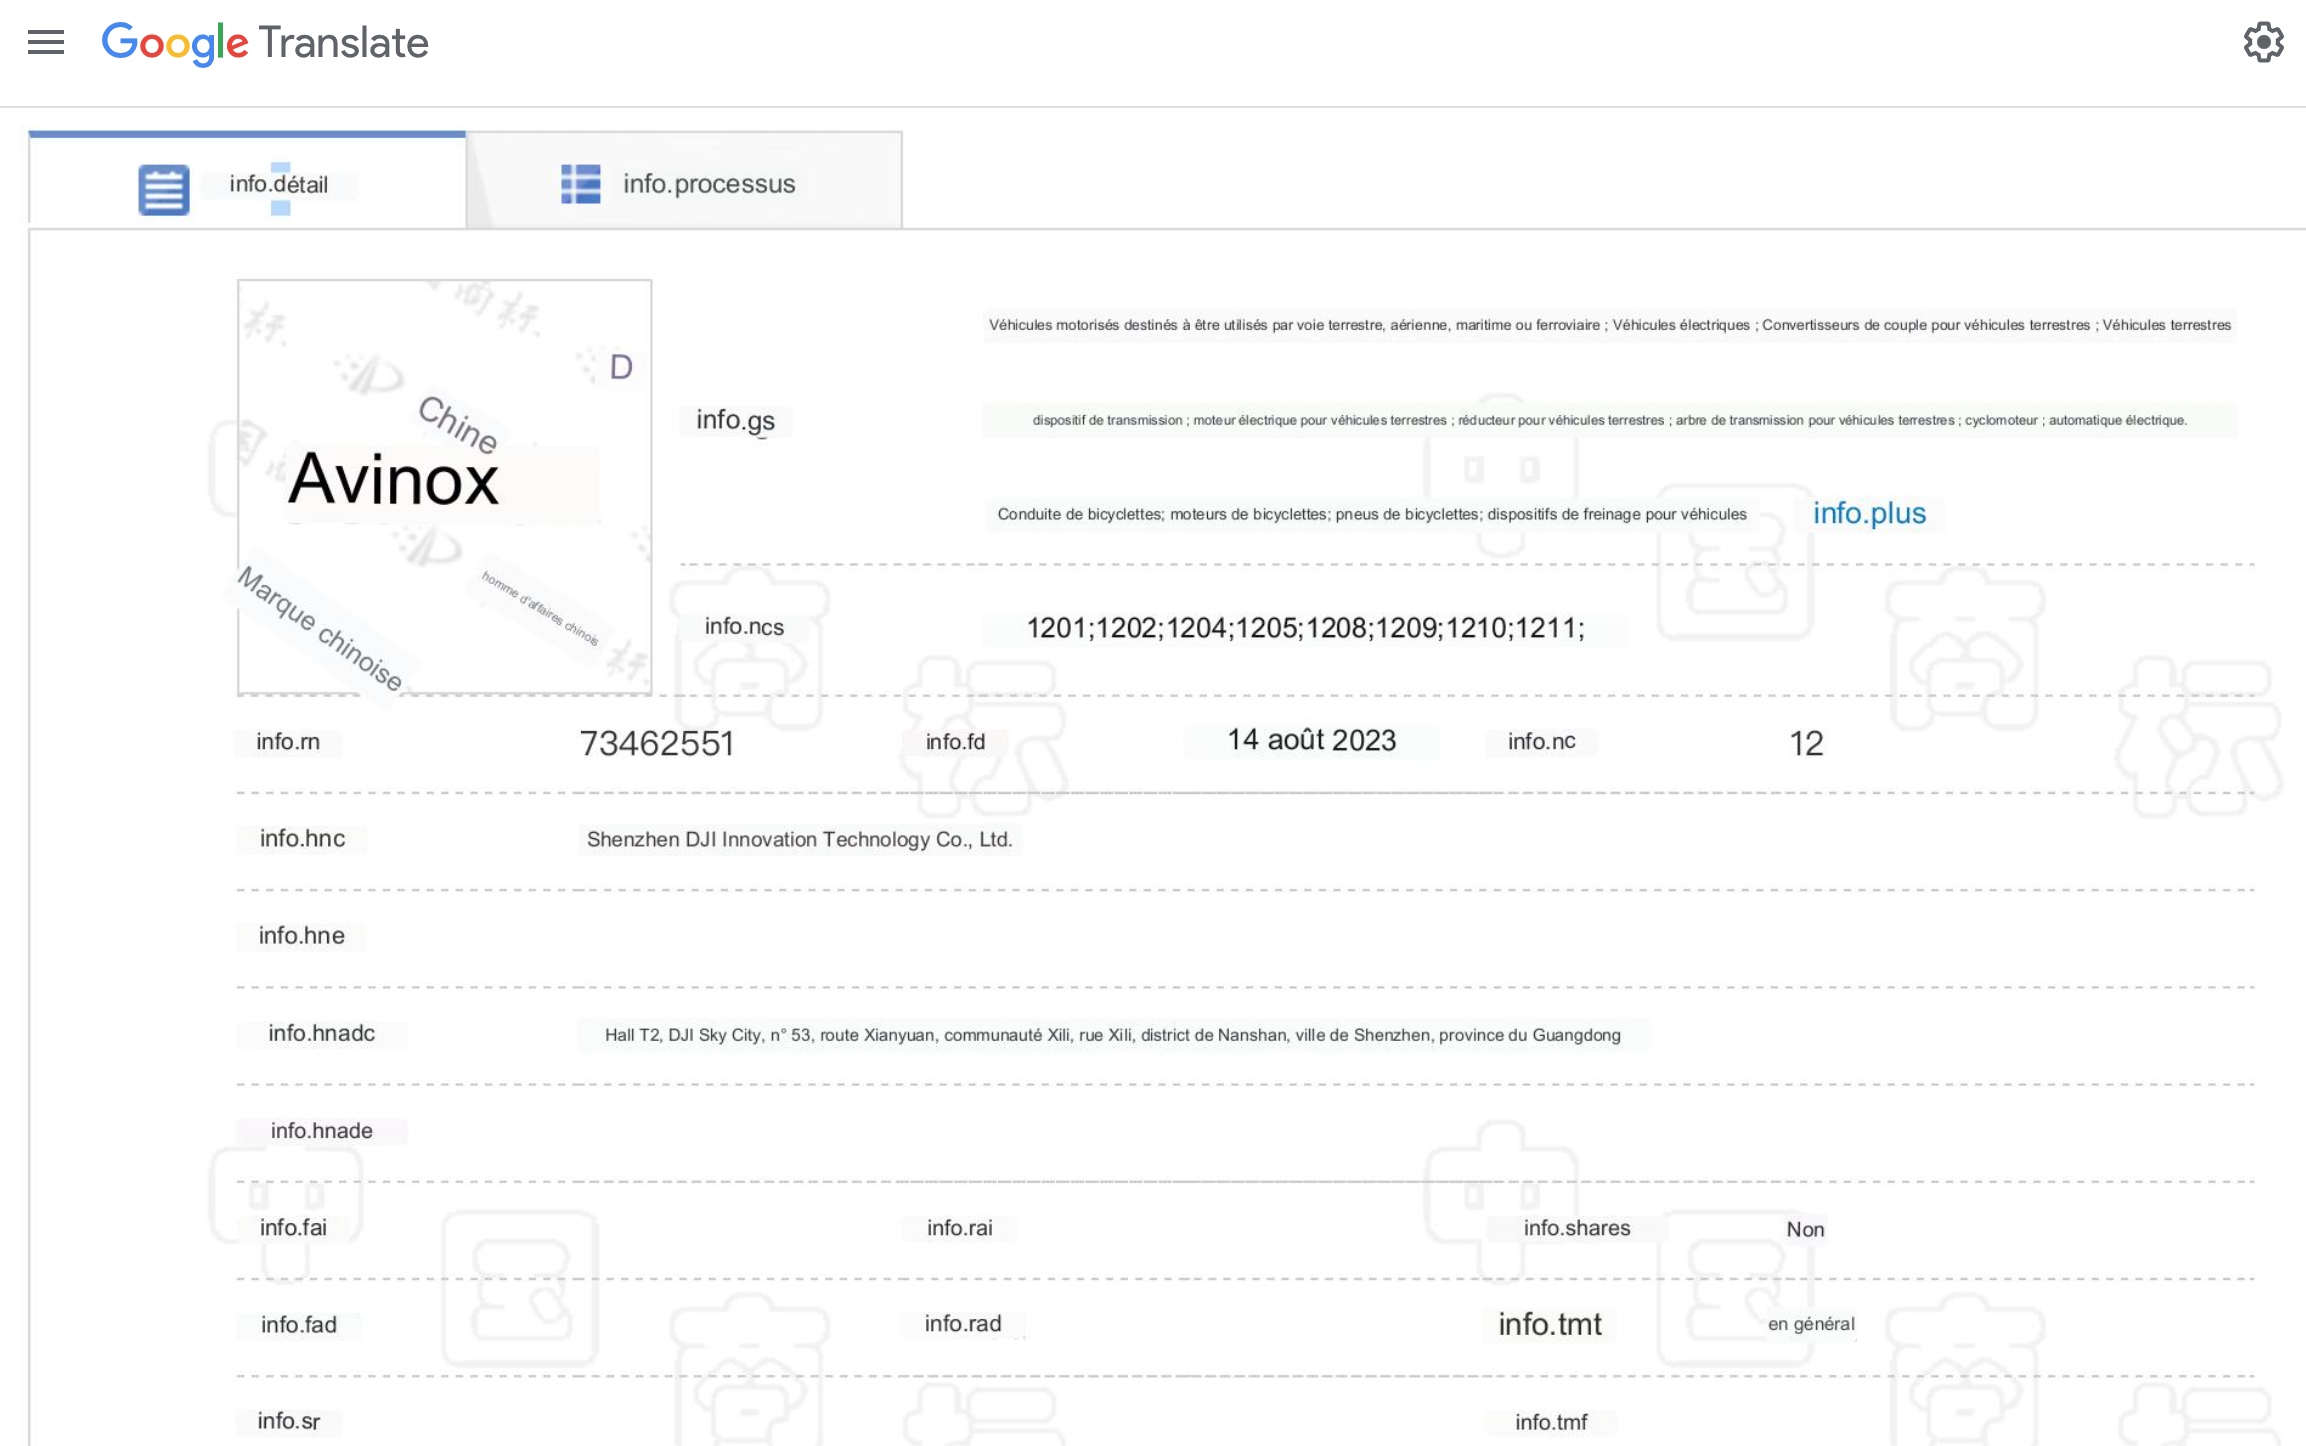Click the document icon on info.détail tab
This screenshot has width=2306, height=1446.
(164, 189)
